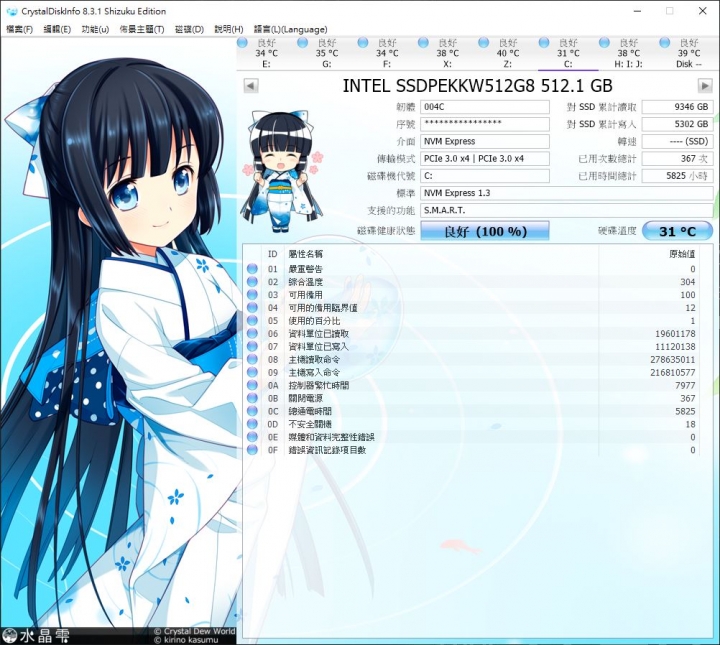Image resolution: width=720 pixels, height=645 pixels.
Task: Go to previous disk with left arrow
Action: (251, 86)
